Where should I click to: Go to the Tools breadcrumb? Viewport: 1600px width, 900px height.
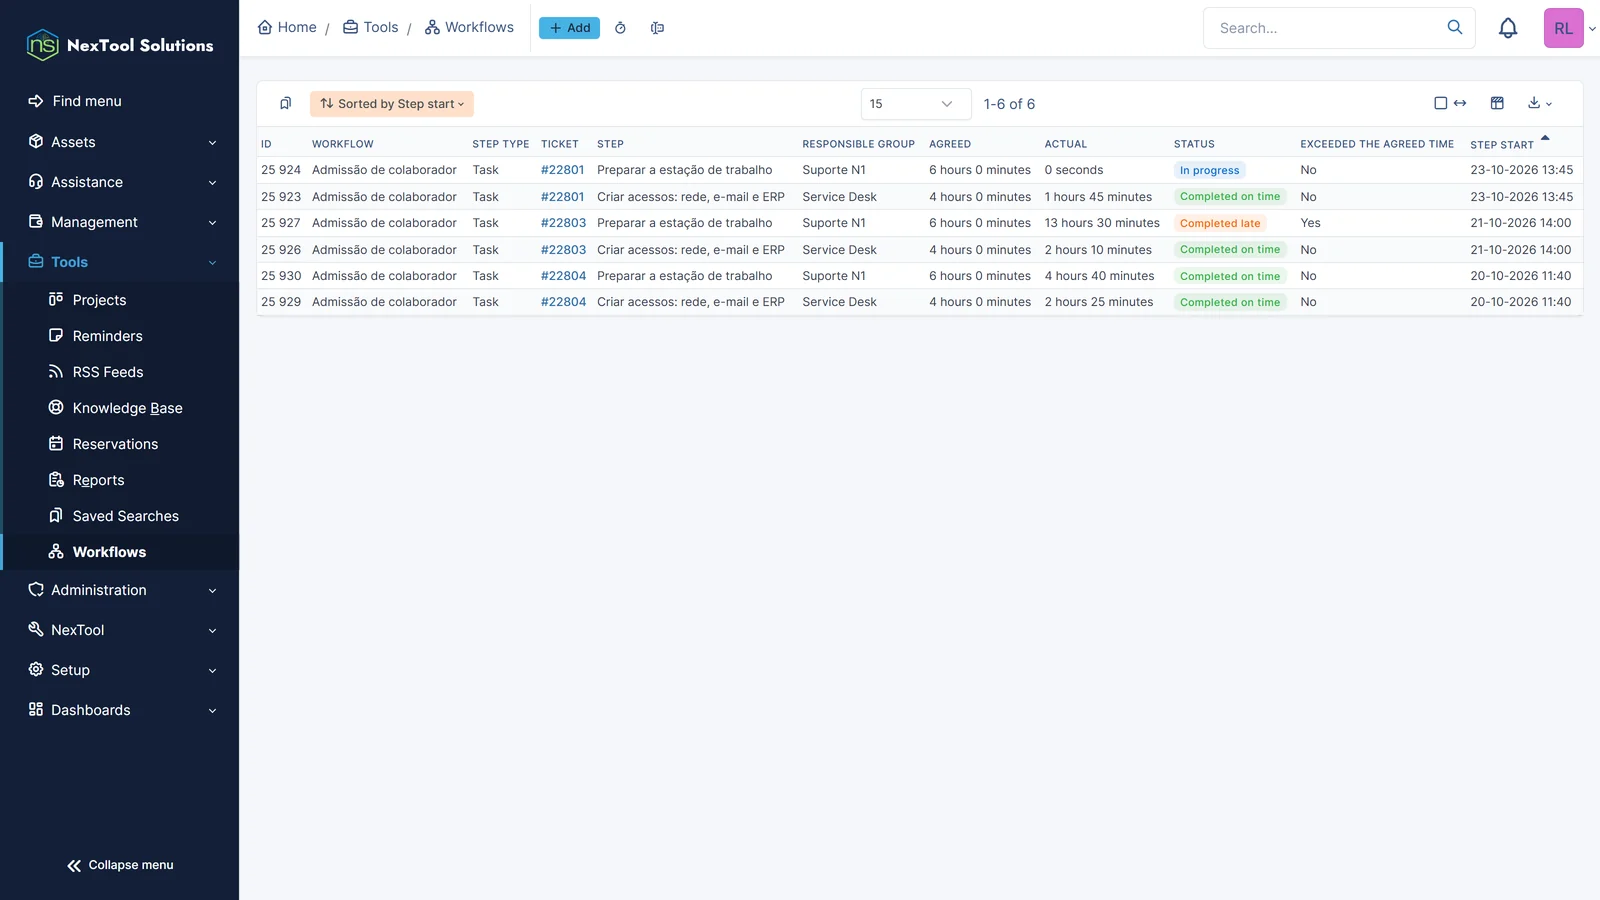370,27
